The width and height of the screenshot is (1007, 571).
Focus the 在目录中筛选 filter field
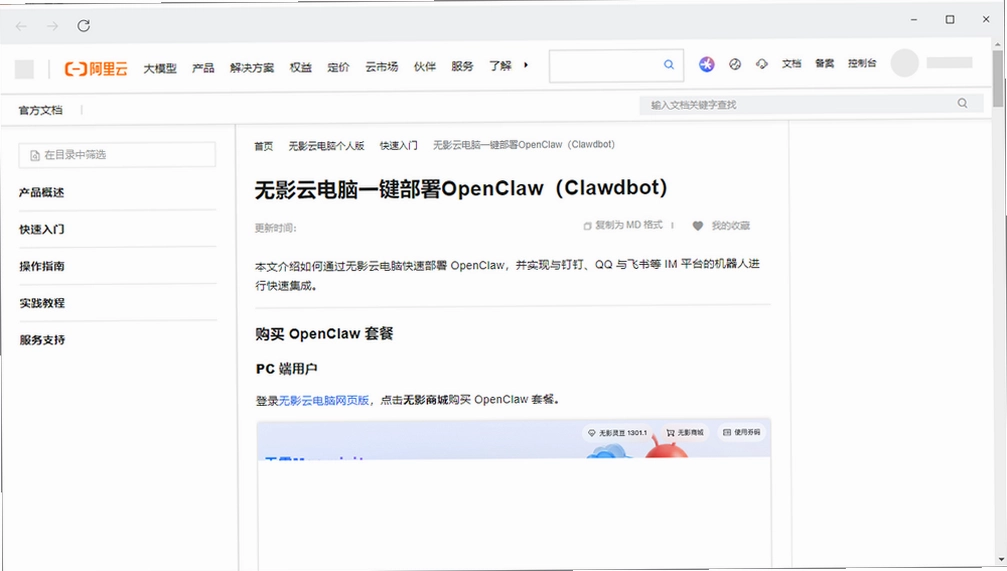[118, 155]
